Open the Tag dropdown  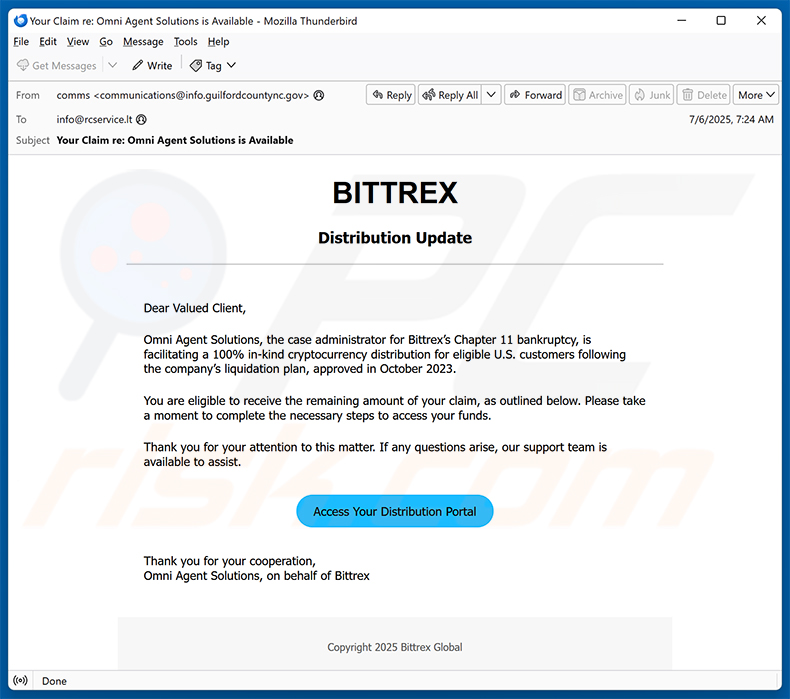(213, 66)
